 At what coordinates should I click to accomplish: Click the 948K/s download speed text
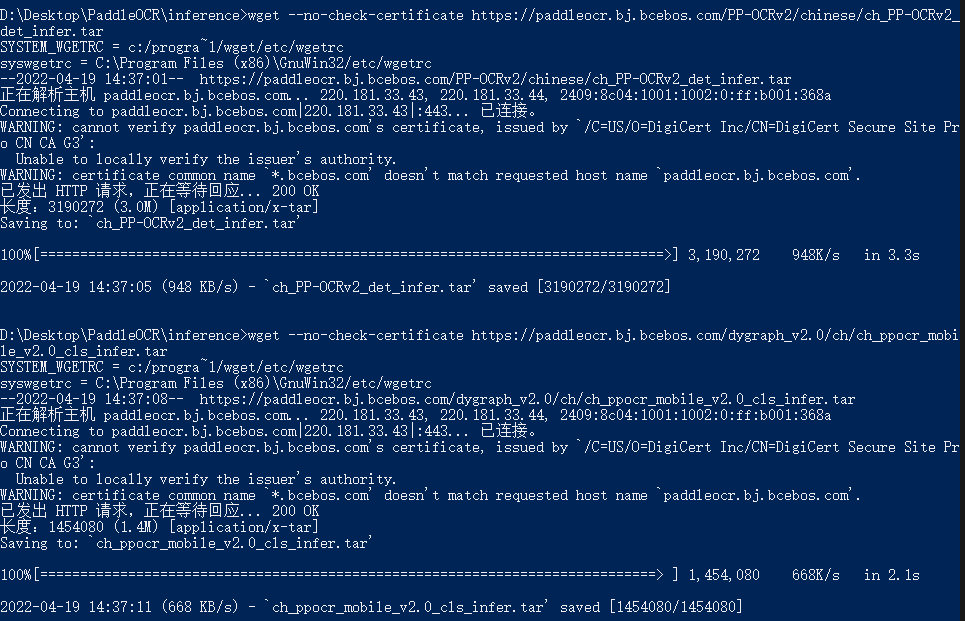[815, 255]
